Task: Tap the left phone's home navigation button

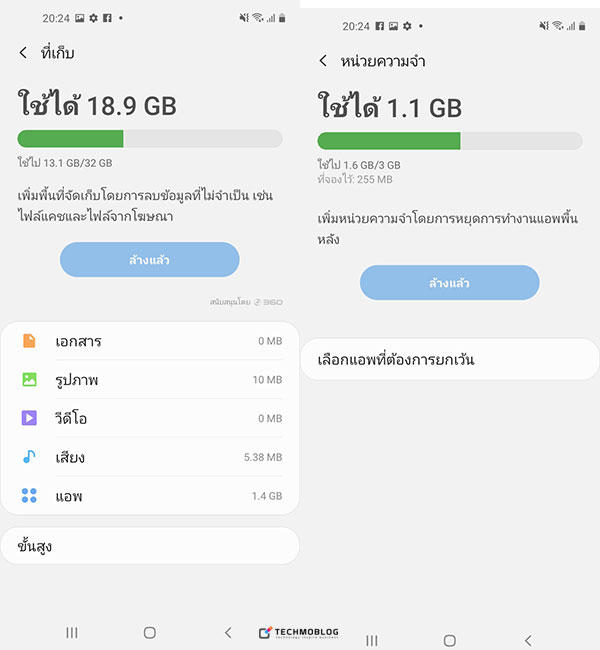Action: (150, 633)
